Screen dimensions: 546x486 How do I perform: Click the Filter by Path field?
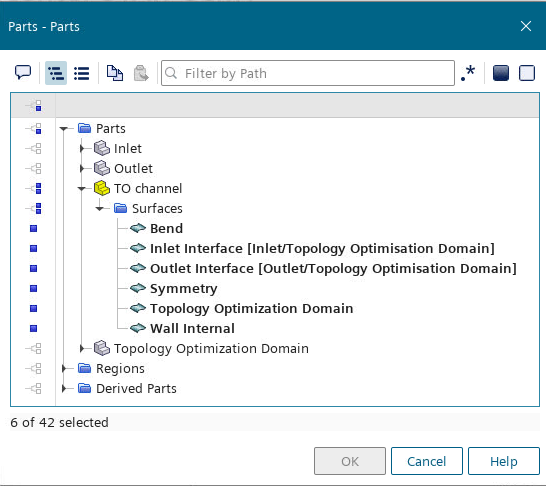(x=308, y=73)
